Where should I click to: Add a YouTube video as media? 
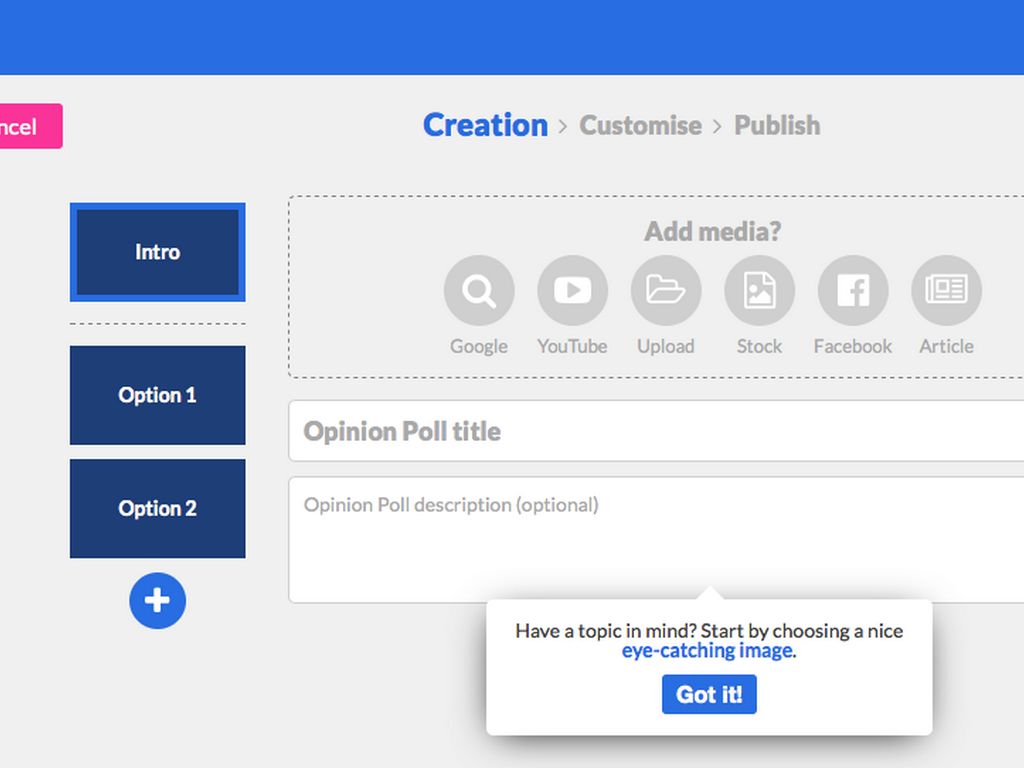pos(572,291)
